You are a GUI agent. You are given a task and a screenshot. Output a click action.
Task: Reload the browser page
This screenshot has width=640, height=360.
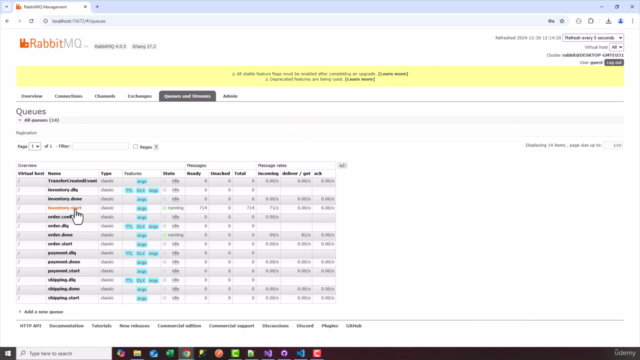click(31, 21)
